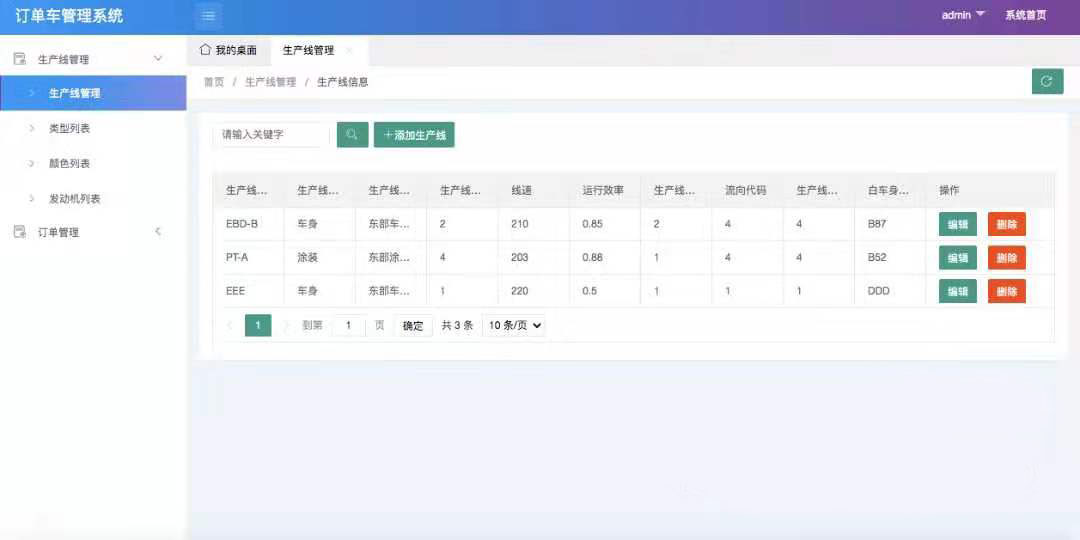Click the 订单管理 sidebar menu icon
1080x540 pixels.
tap(19, 232)
